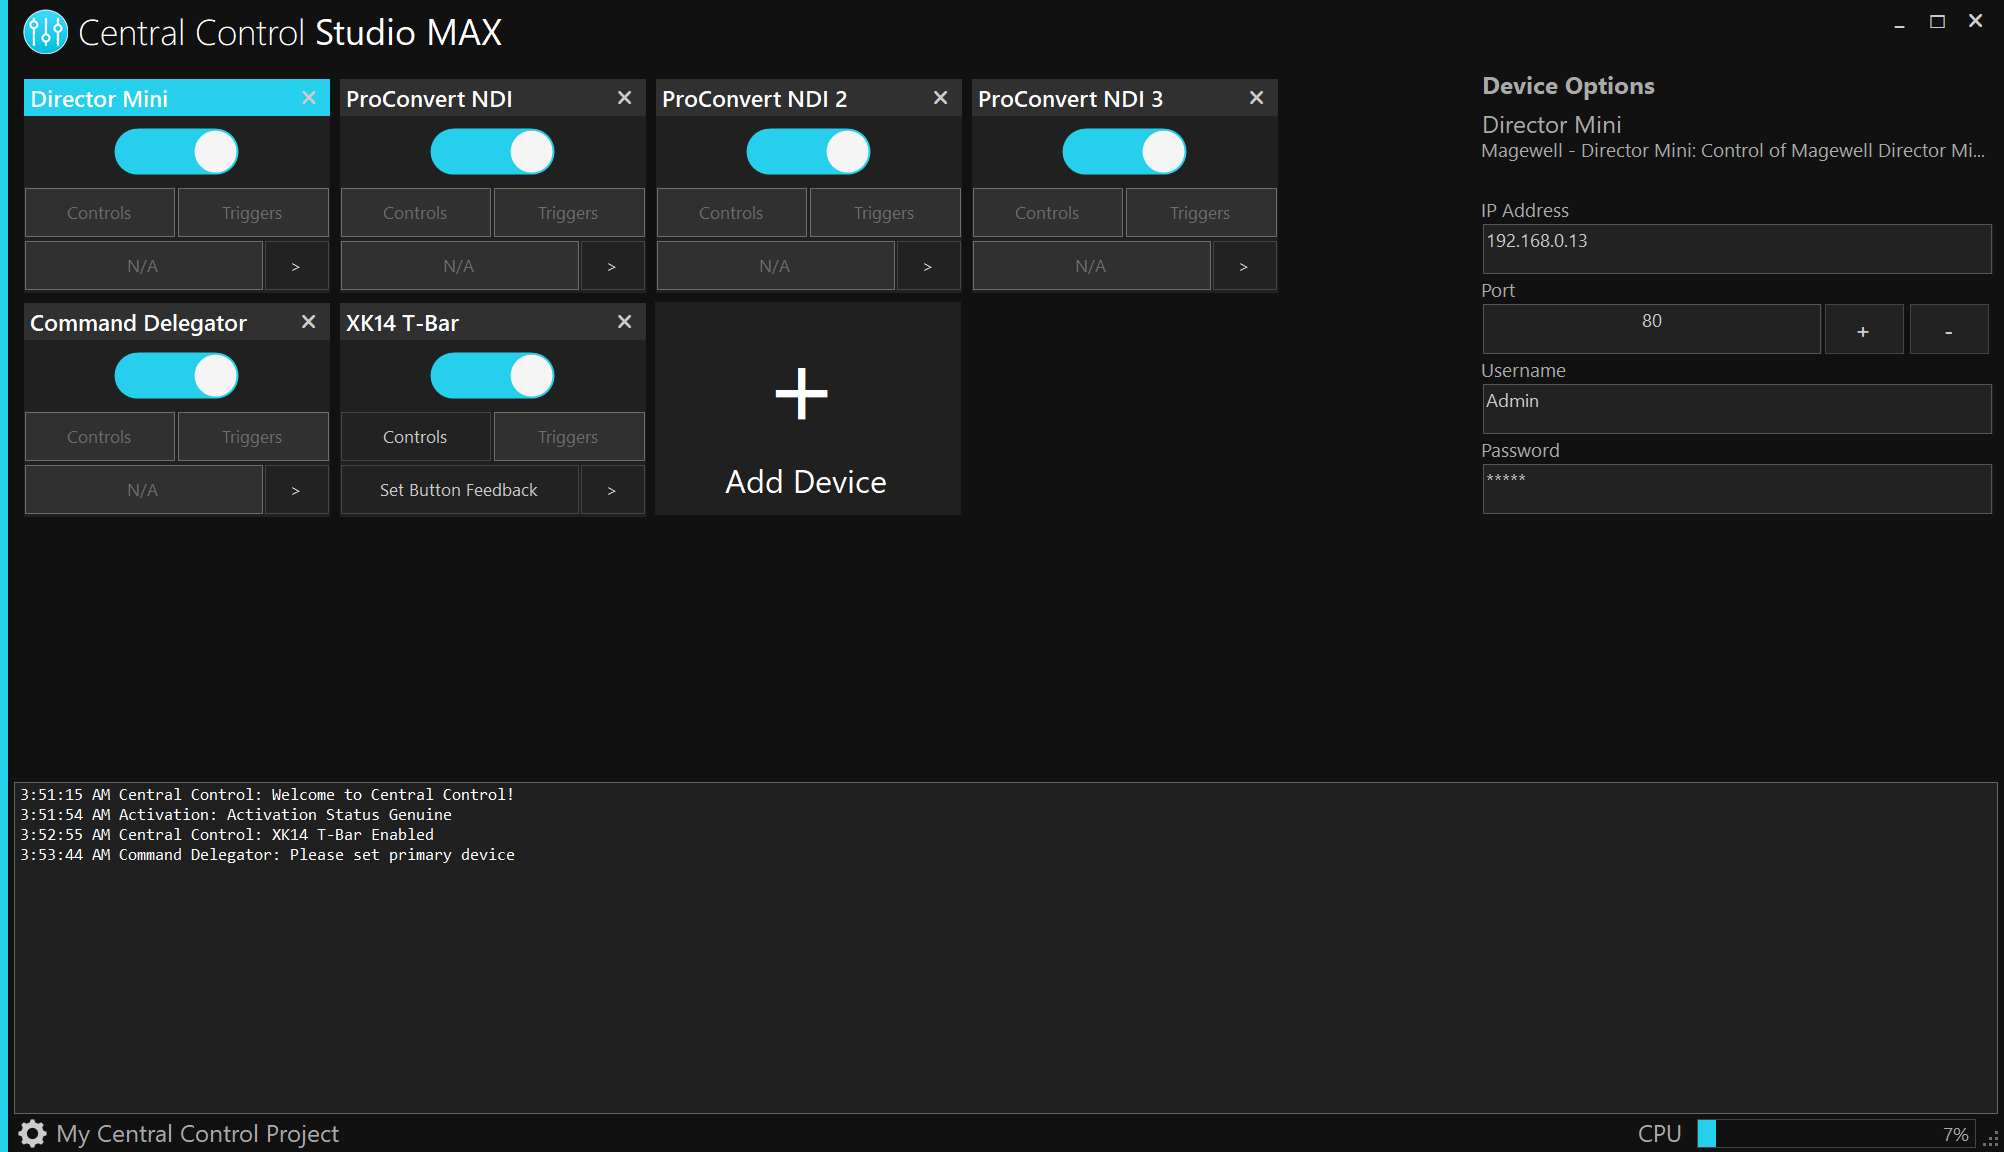
Task: Toggle the Command Delegator enable switch
Action: [x=176, y=376]
